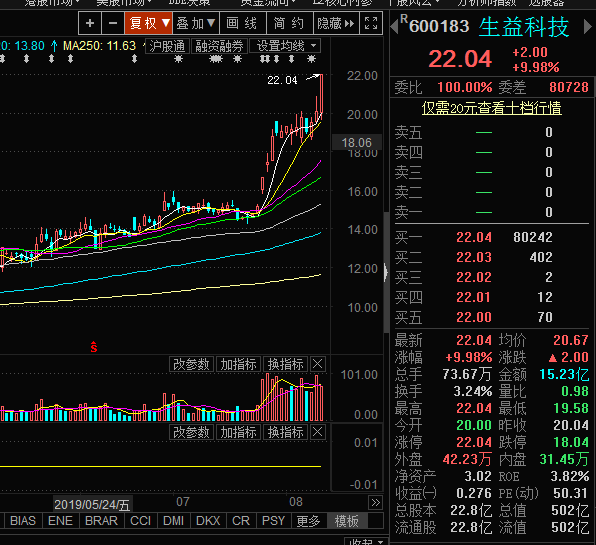Viewport: 596px width, 545px height.
Task: Click the 融资融券 tag
Action: pyautogui.click(x=219, y=46)
